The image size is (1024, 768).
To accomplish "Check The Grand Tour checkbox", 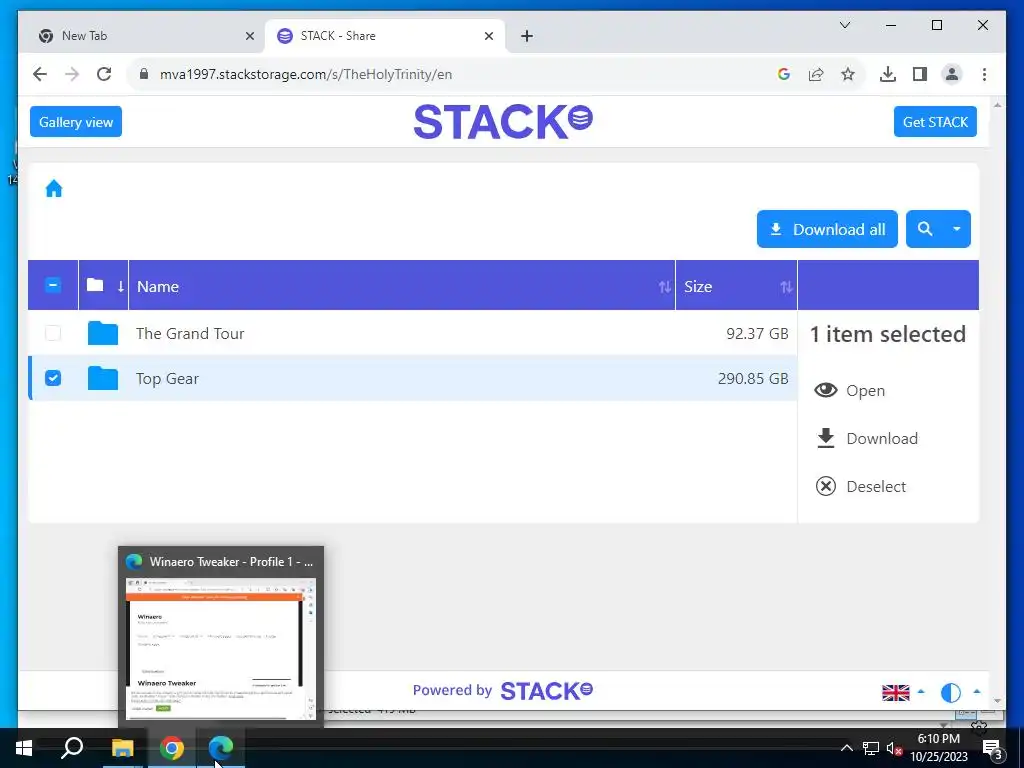I will pos(53,333).
